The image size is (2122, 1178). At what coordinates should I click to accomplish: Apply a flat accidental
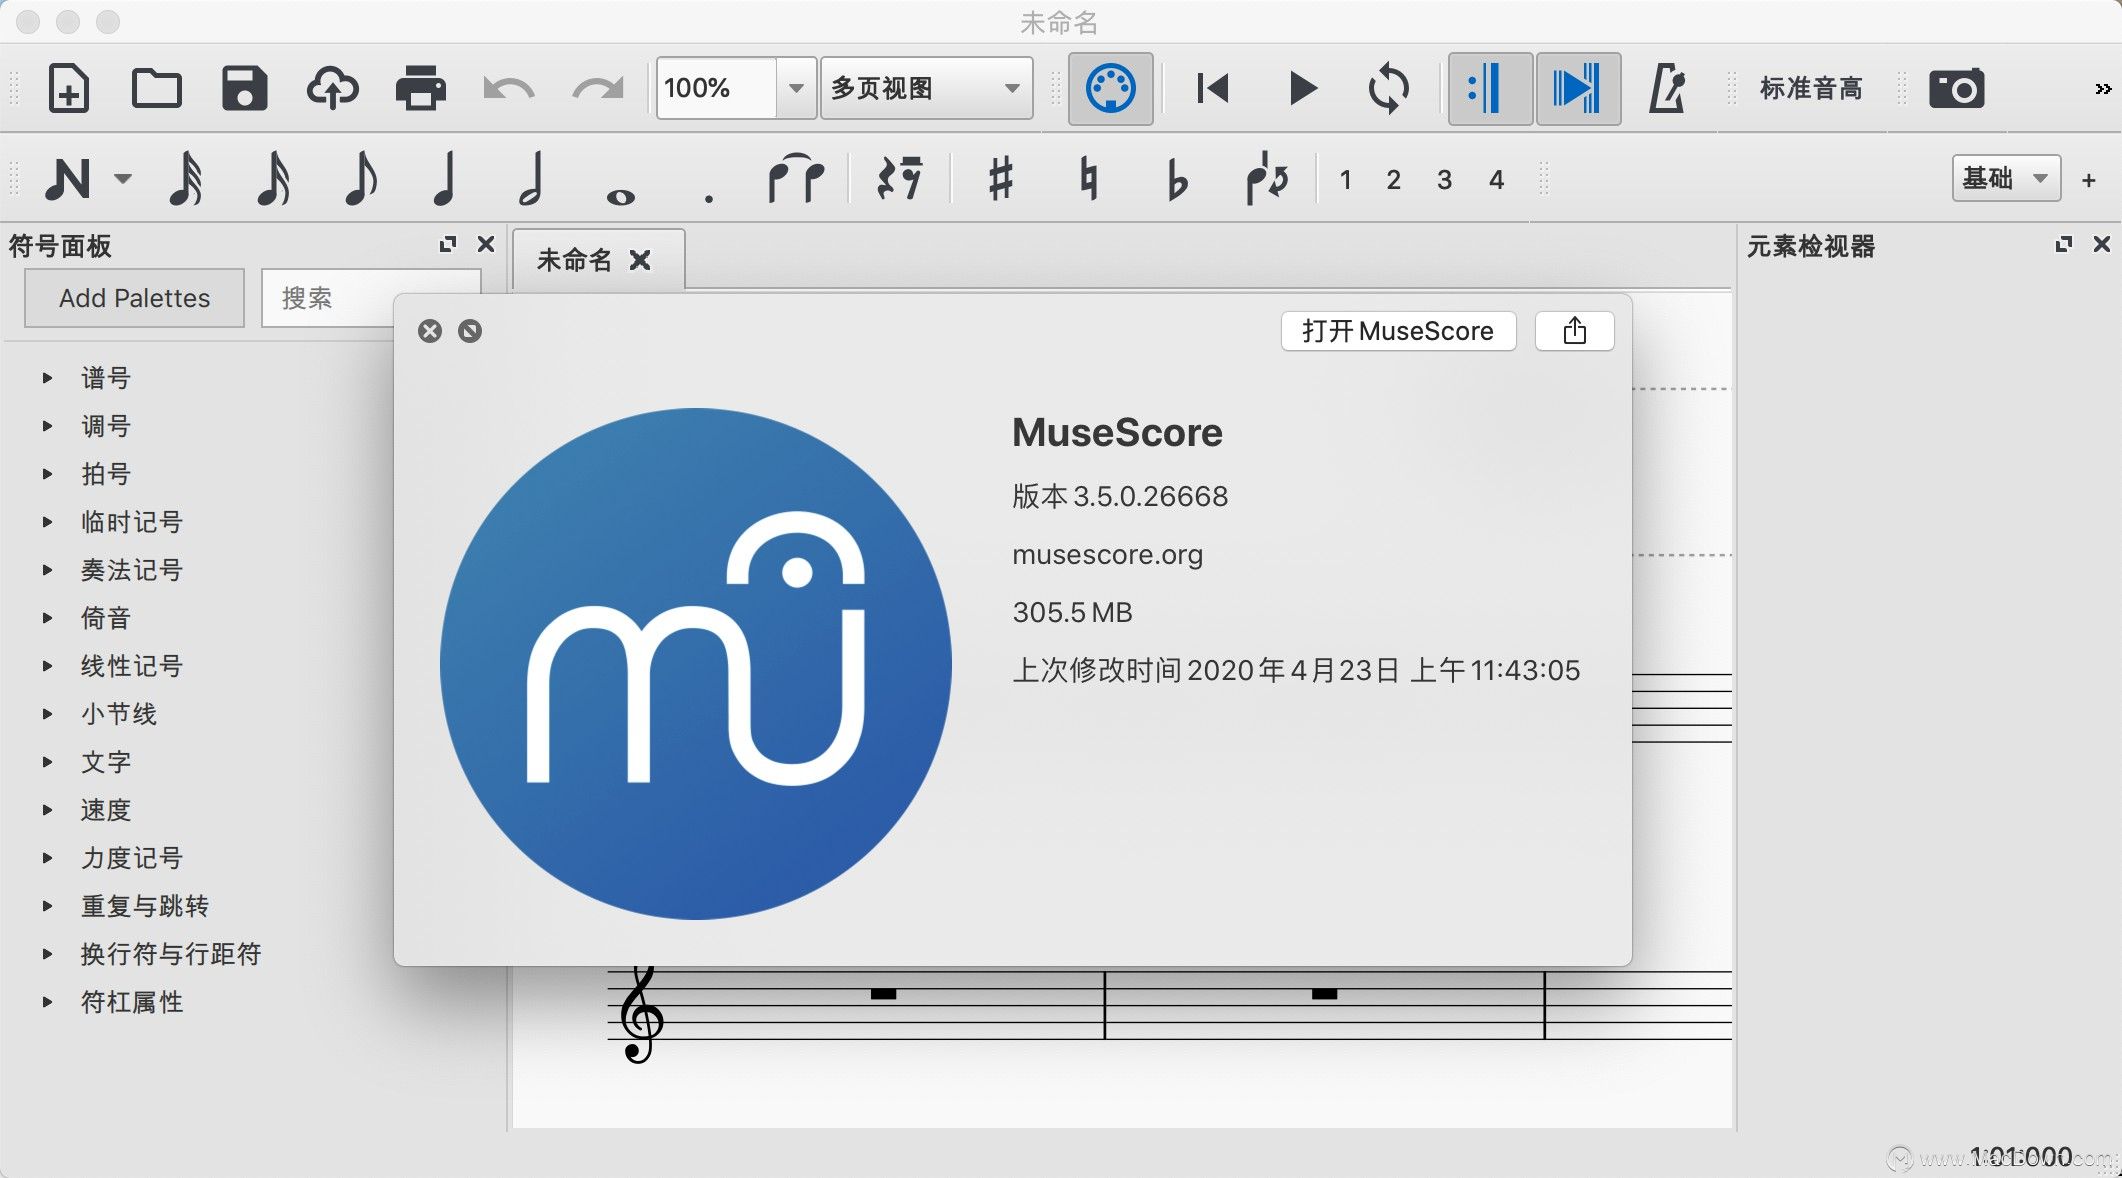point(1177,179)
